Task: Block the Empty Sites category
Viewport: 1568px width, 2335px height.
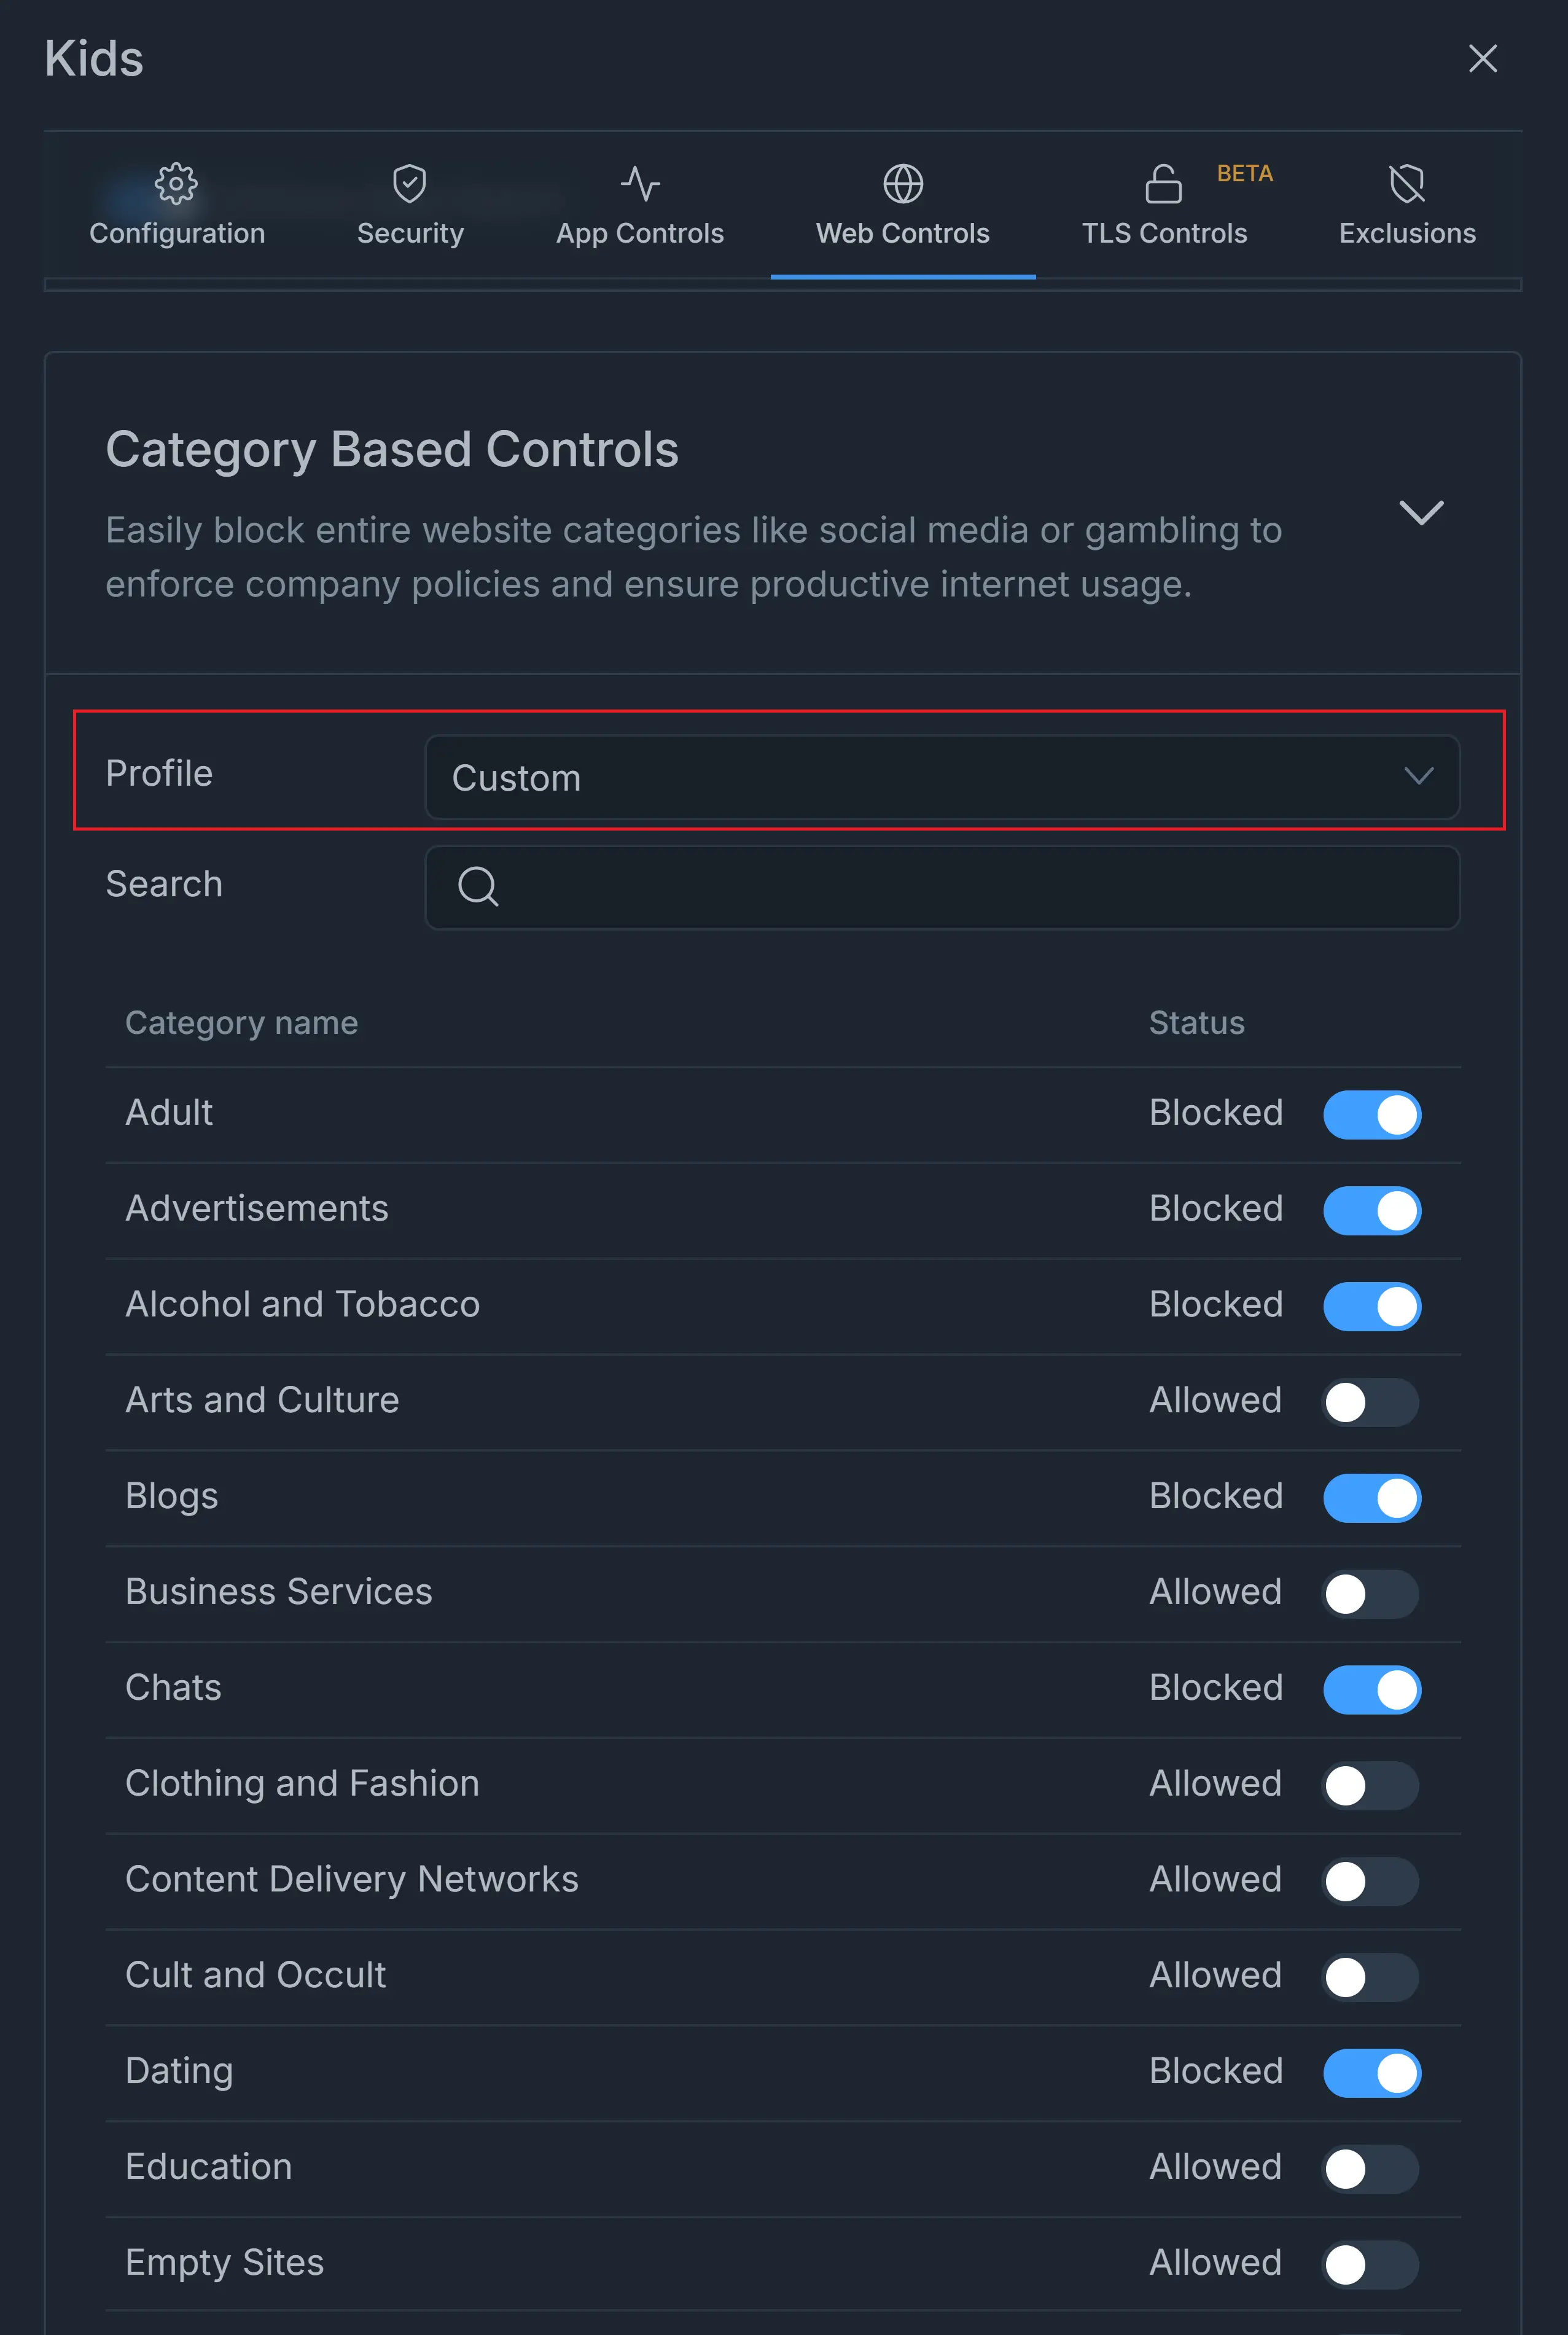Action: tap(1370, 2263)
